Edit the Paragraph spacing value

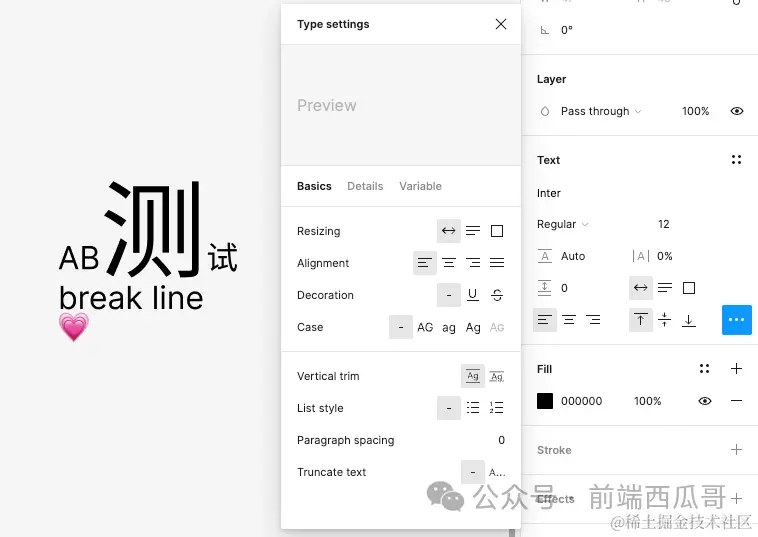tap(501, 440)
